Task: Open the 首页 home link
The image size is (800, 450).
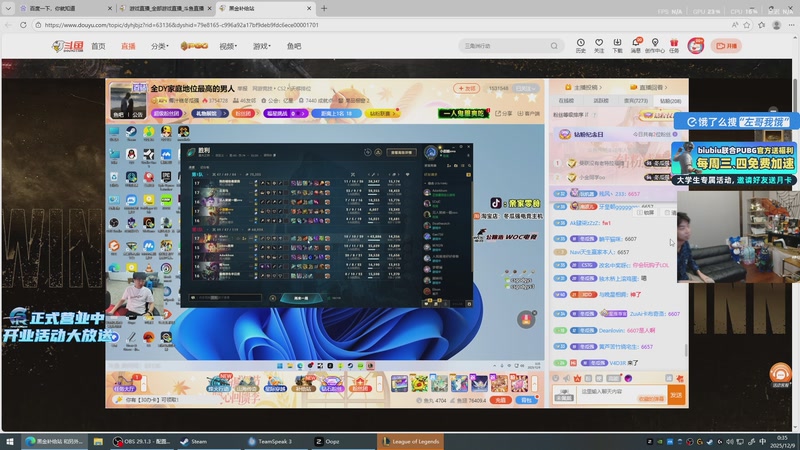Action: pyautogui.click(x=98, y=46)
